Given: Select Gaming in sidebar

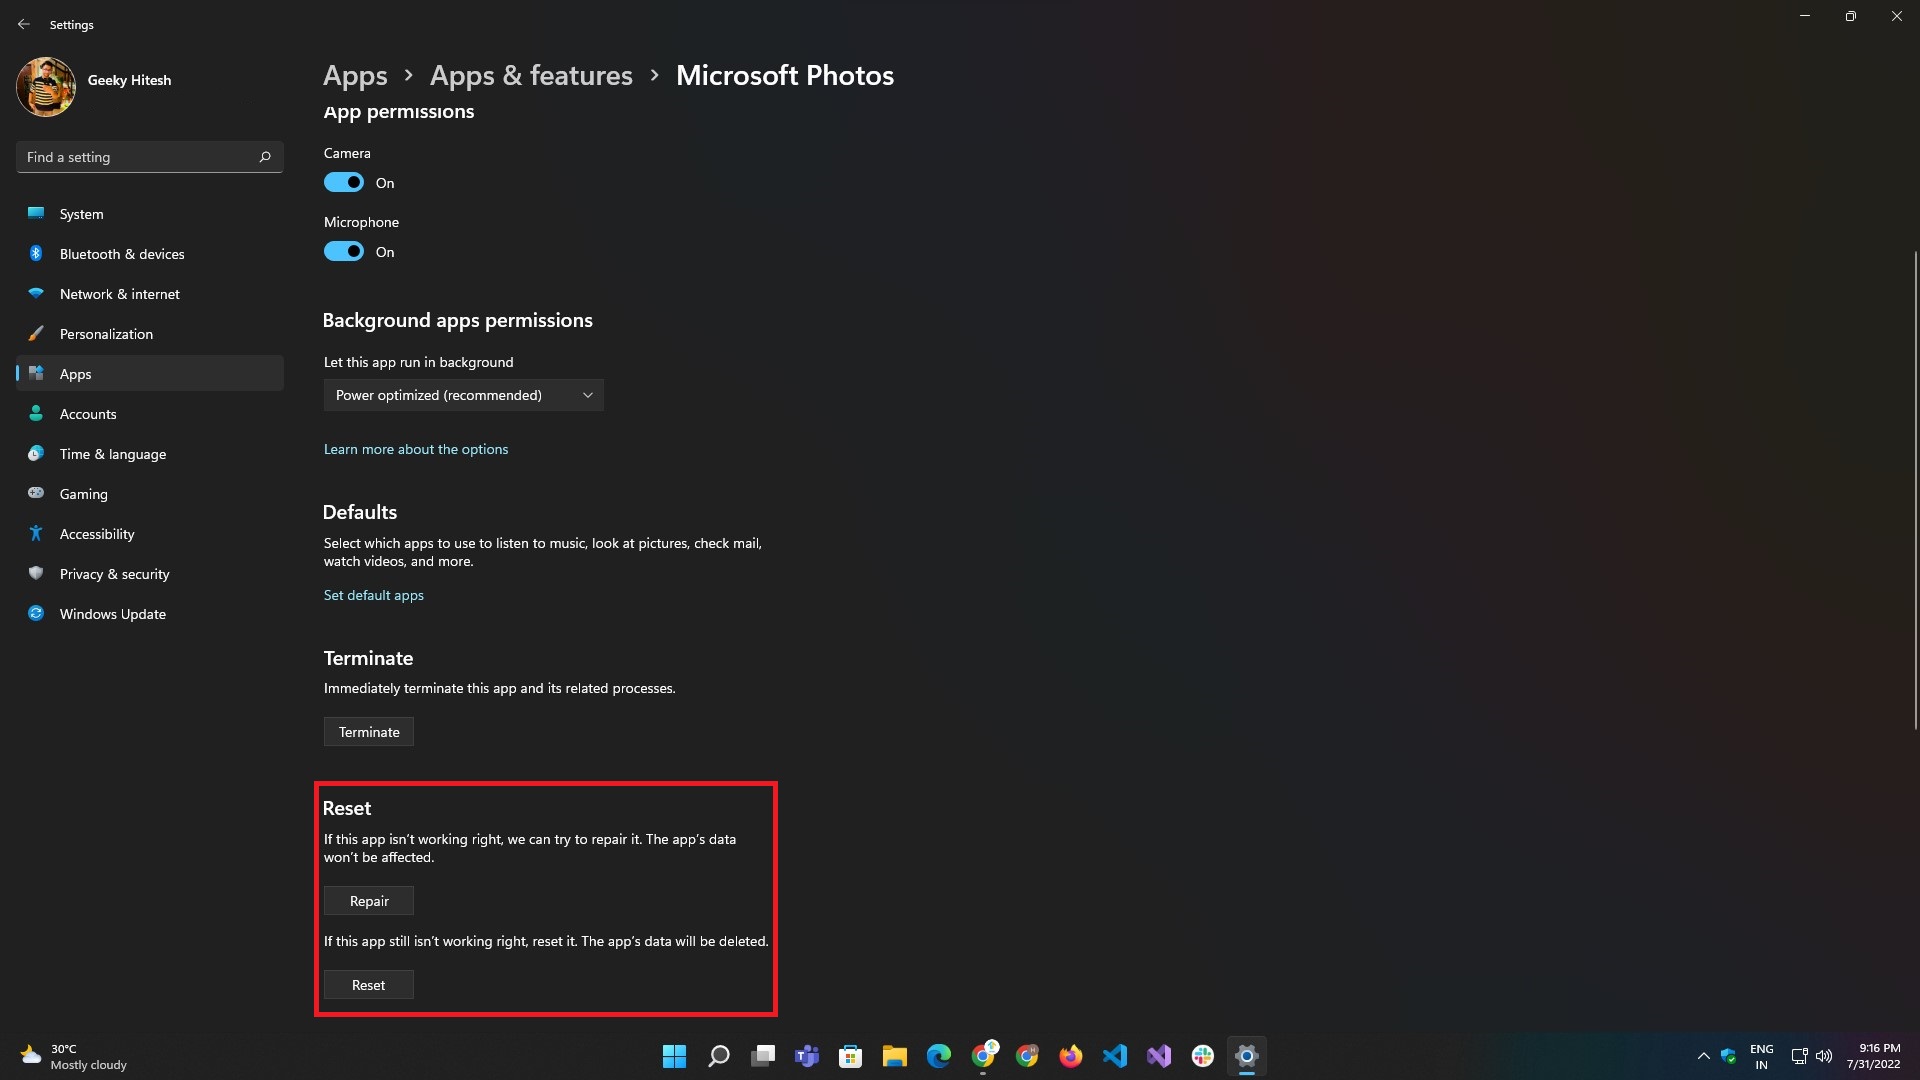Looking at the screenshot, I should coord(83,494).
